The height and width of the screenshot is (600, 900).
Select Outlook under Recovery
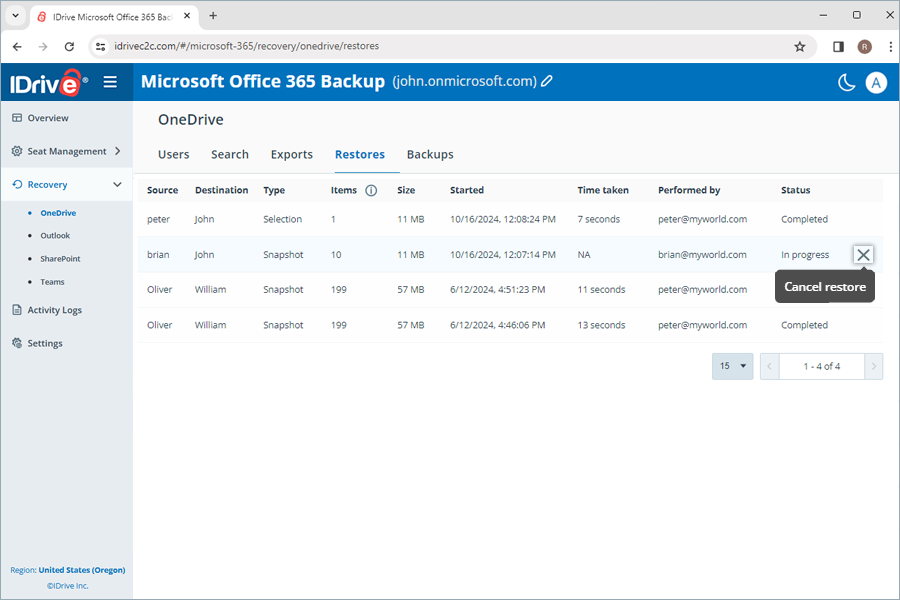55,236
